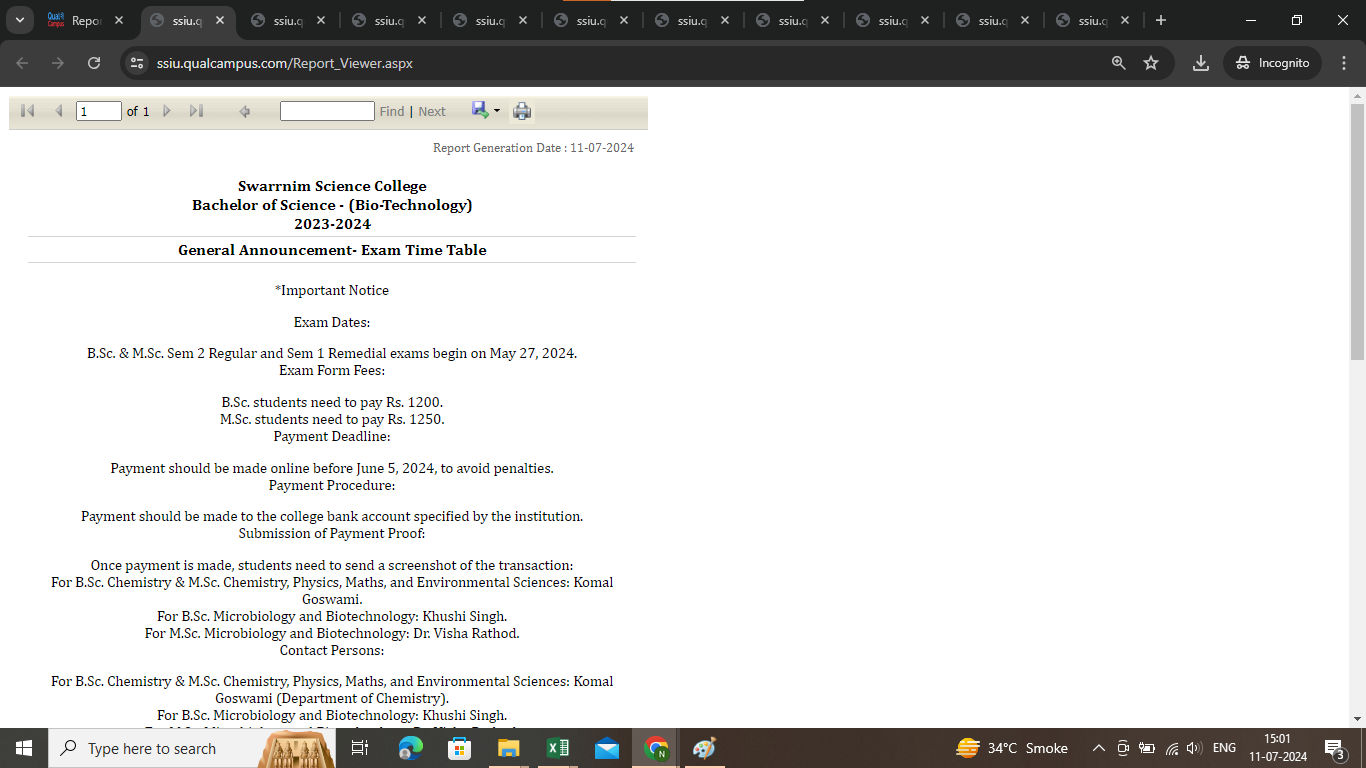Navigate forward in browser
The height and width of the screenshot is (768, 1366).
[x=58, y=63]
